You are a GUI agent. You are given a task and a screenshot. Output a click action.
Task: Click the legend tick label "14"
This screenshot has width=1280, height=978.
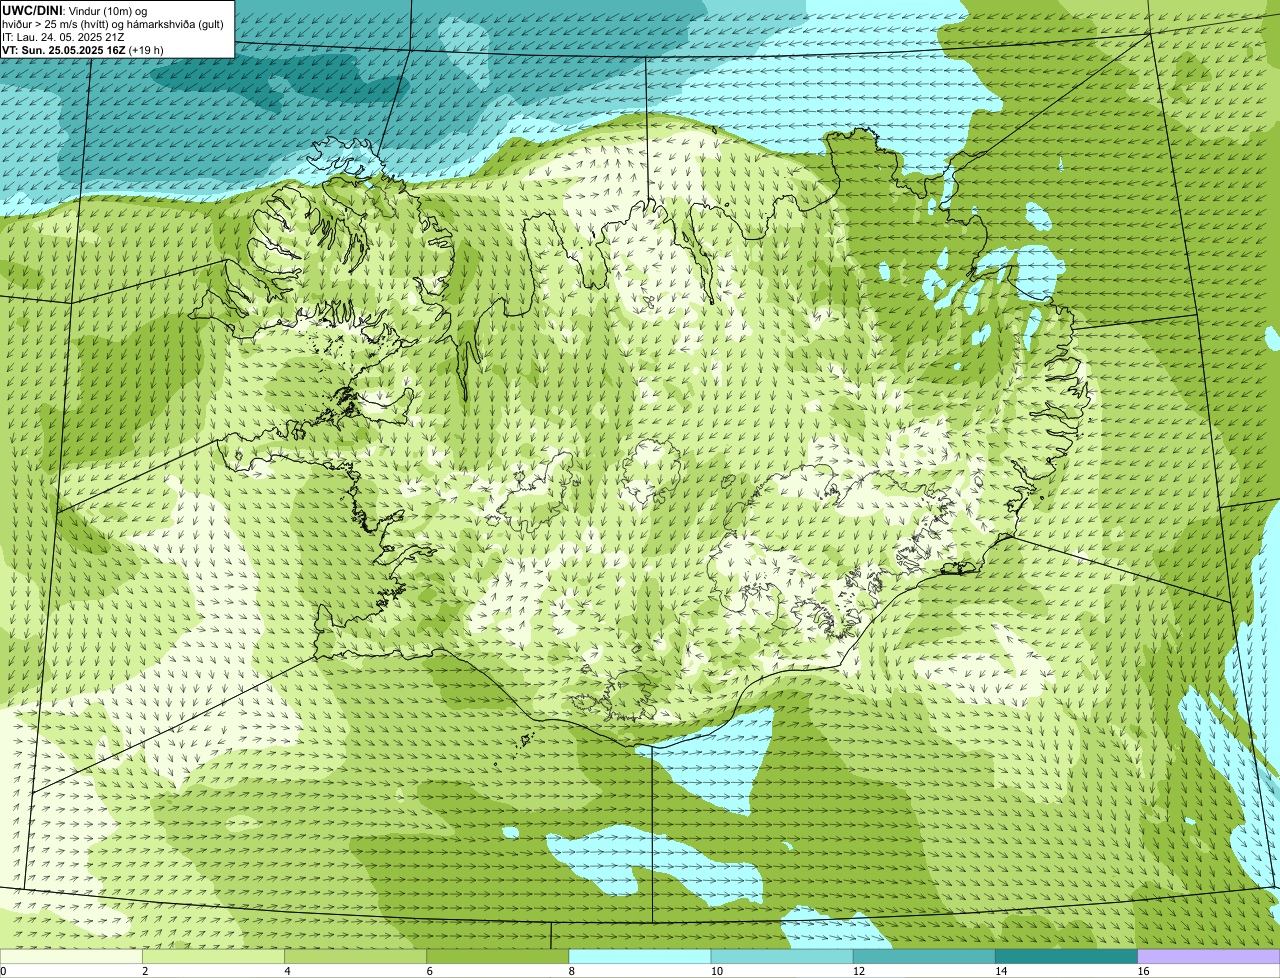pyautogui.click(x=1001, y=971)
